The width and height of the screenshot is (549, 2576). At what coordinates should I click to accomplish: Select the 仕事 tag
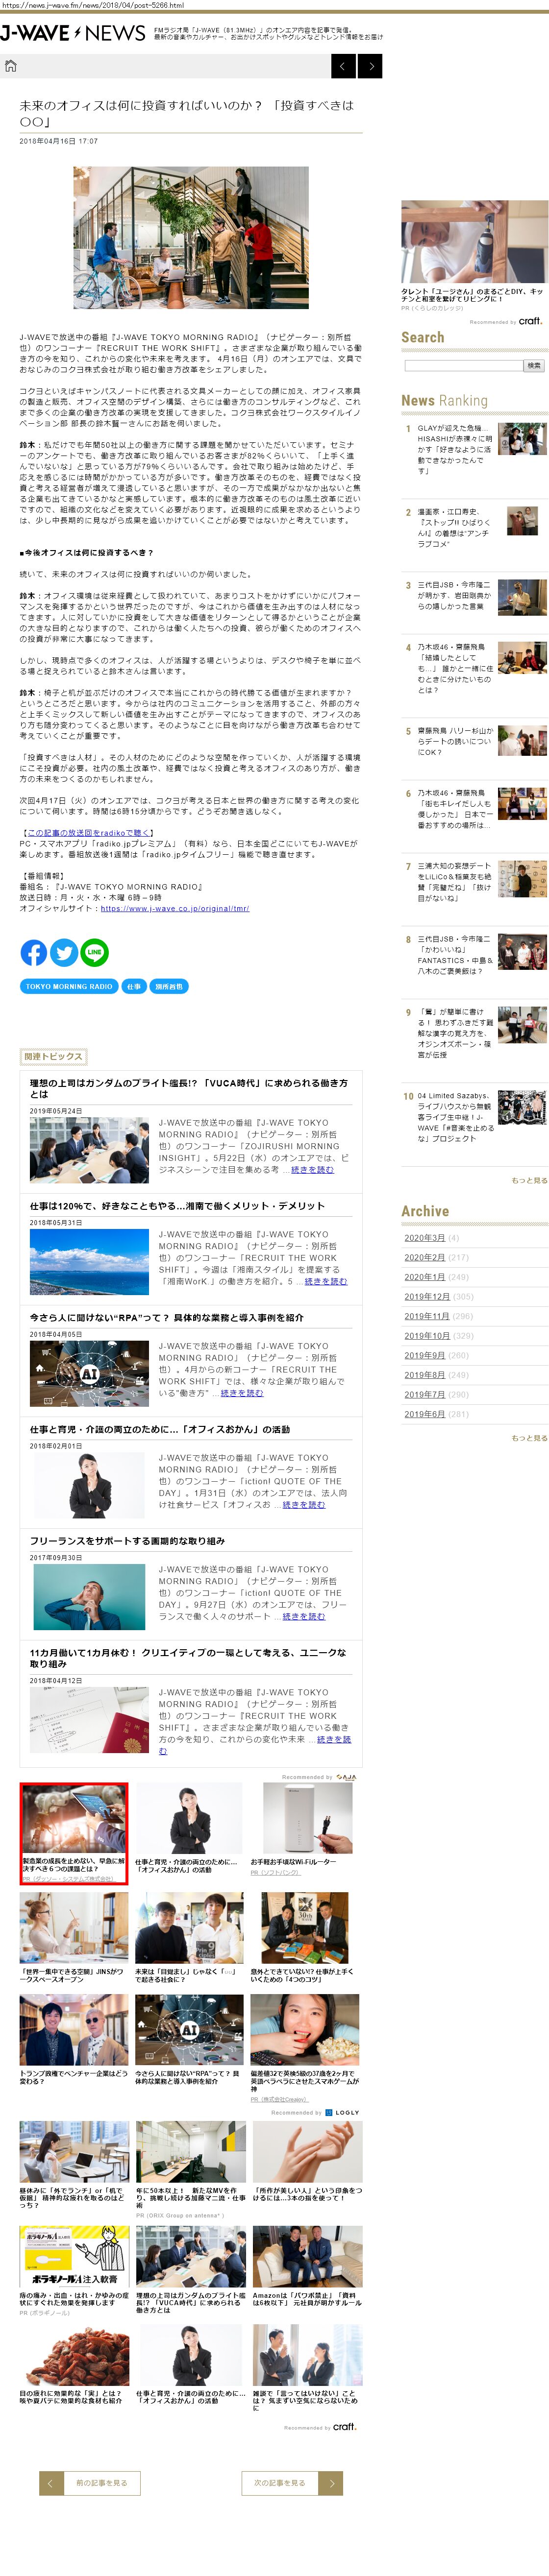[134, 986]
